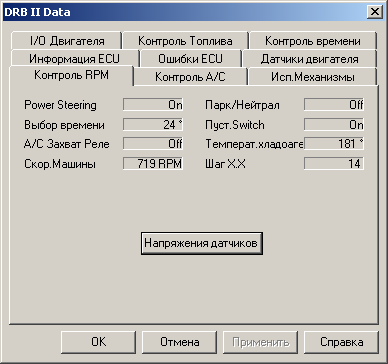Switch to the Контроль A/C tab
The width and height of the screenshot is (388, 364).
click(x=190, y=77)
